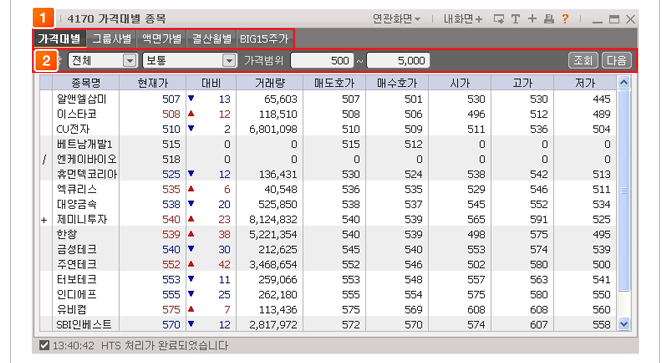Switch to the 결산월별 tab
The height and width of the screenshot is (363, 670).
click(x=212, y=39)
